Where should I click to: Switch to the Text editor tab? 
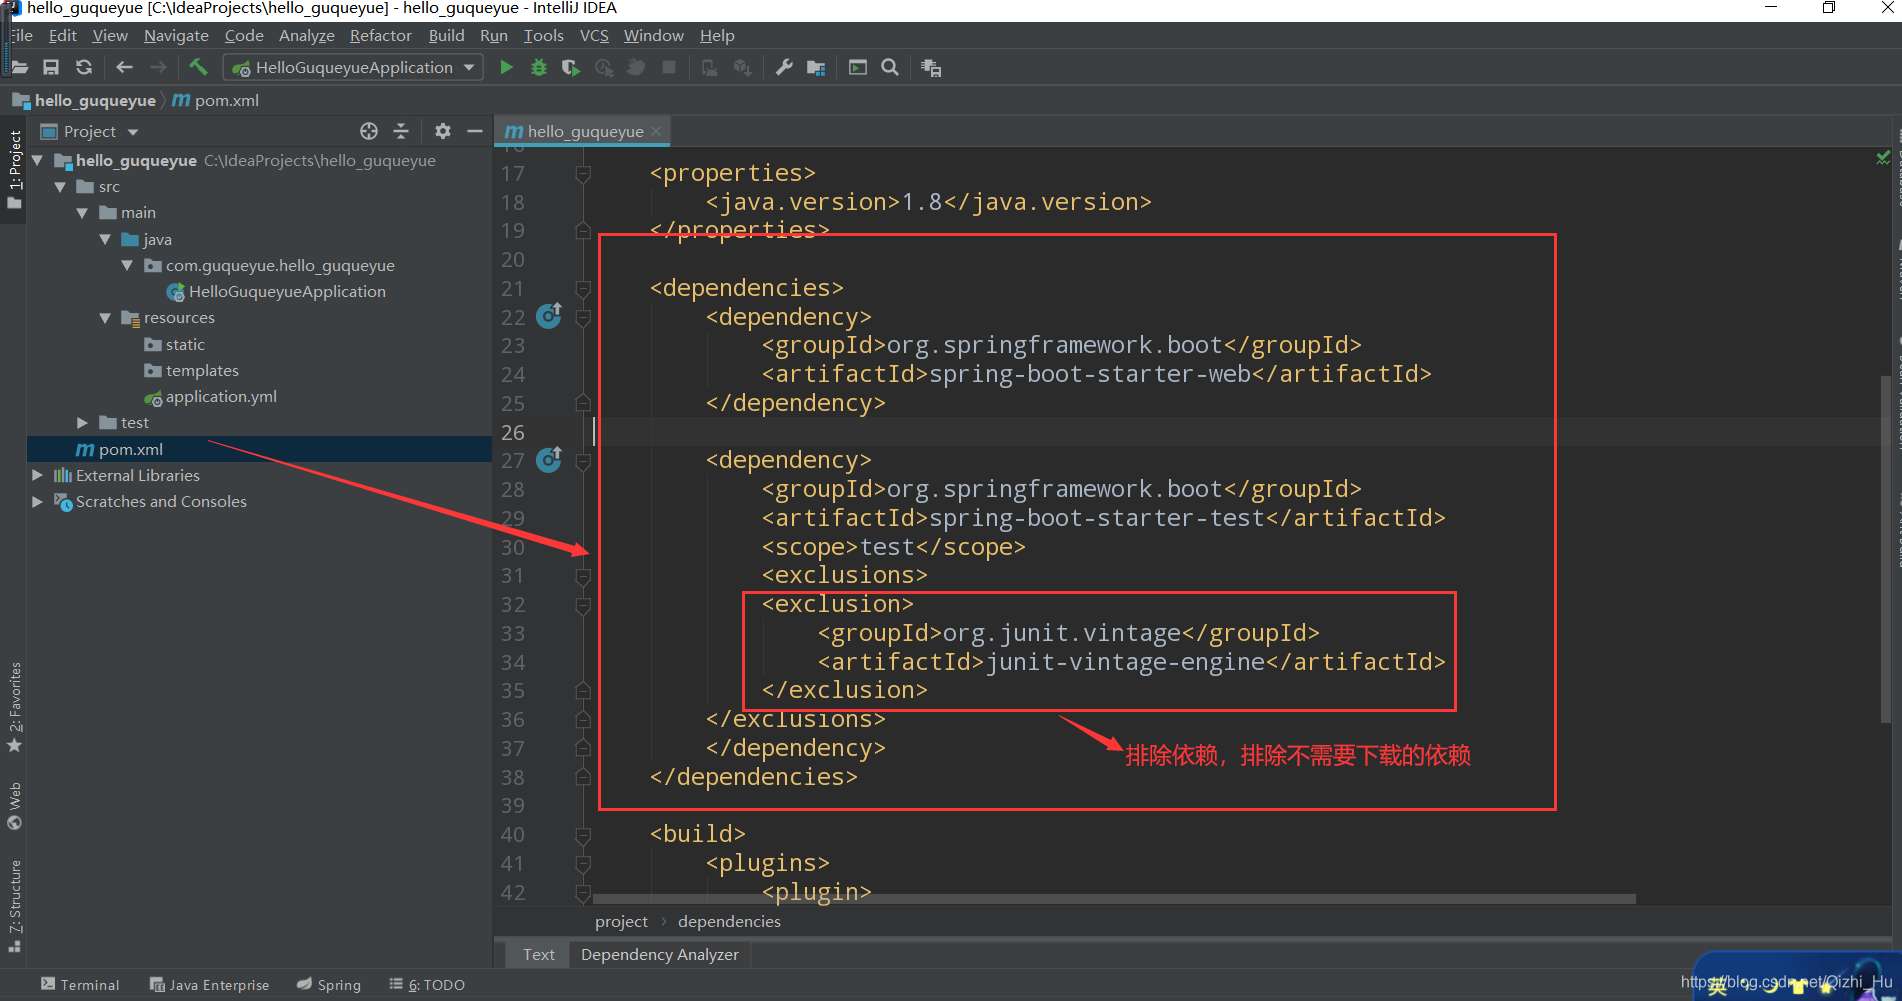click(538, 954)
